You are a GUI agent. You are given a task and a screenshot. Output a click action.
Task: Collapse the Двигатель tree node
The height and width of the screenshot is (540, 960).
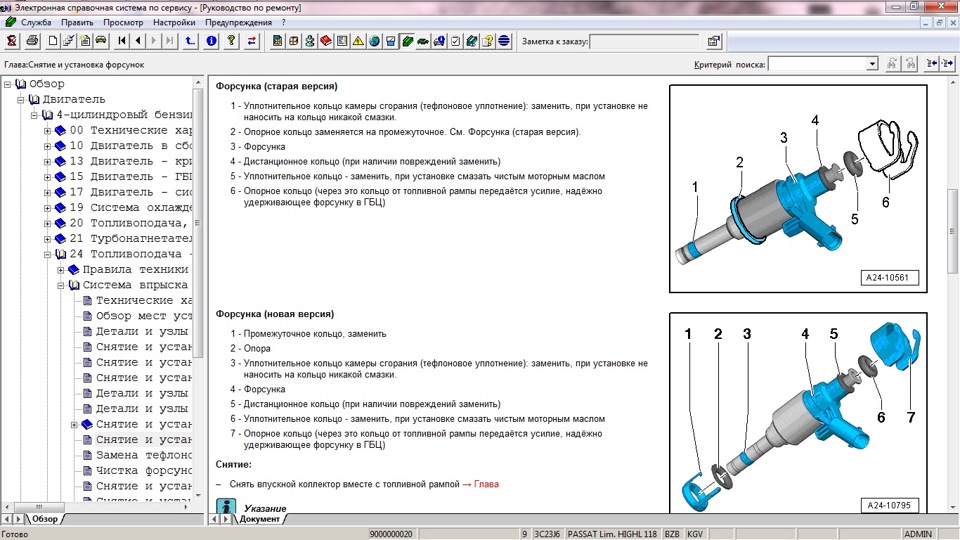tap(20, 99)
